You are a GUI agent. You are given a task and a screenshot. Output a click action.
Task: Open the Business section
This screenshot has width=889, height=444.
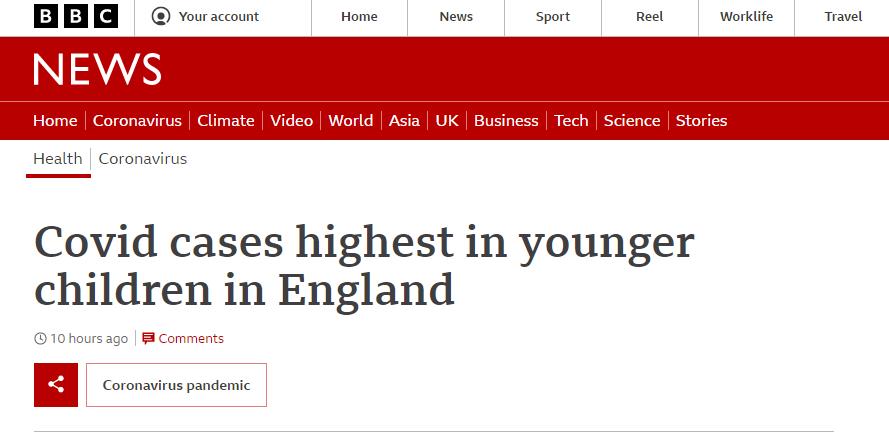point(506,121)
